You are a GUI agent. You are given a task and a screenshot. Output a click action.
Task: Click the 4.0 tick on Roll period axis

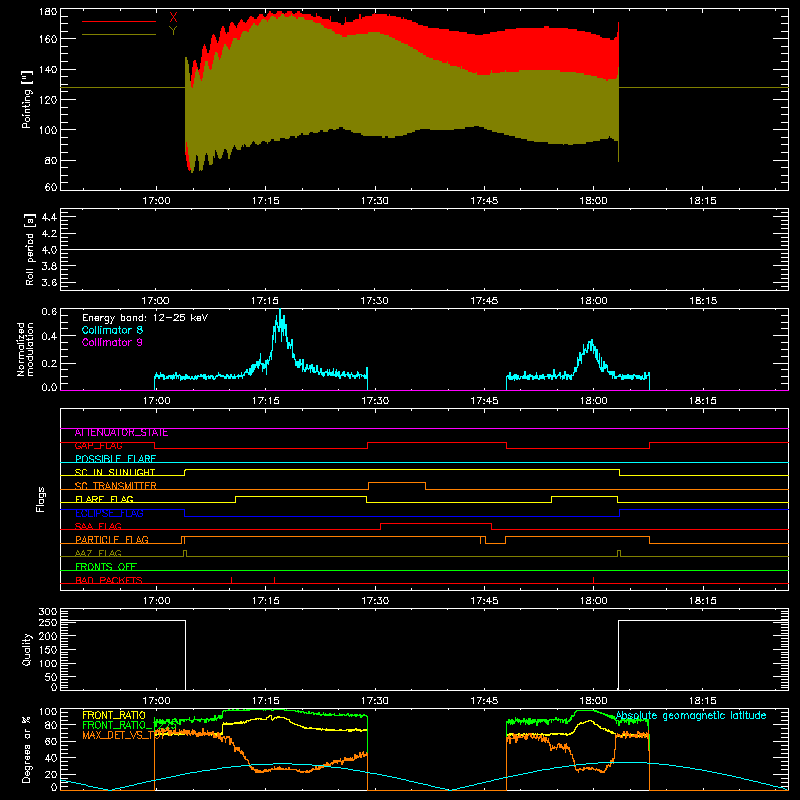(49, 250)
